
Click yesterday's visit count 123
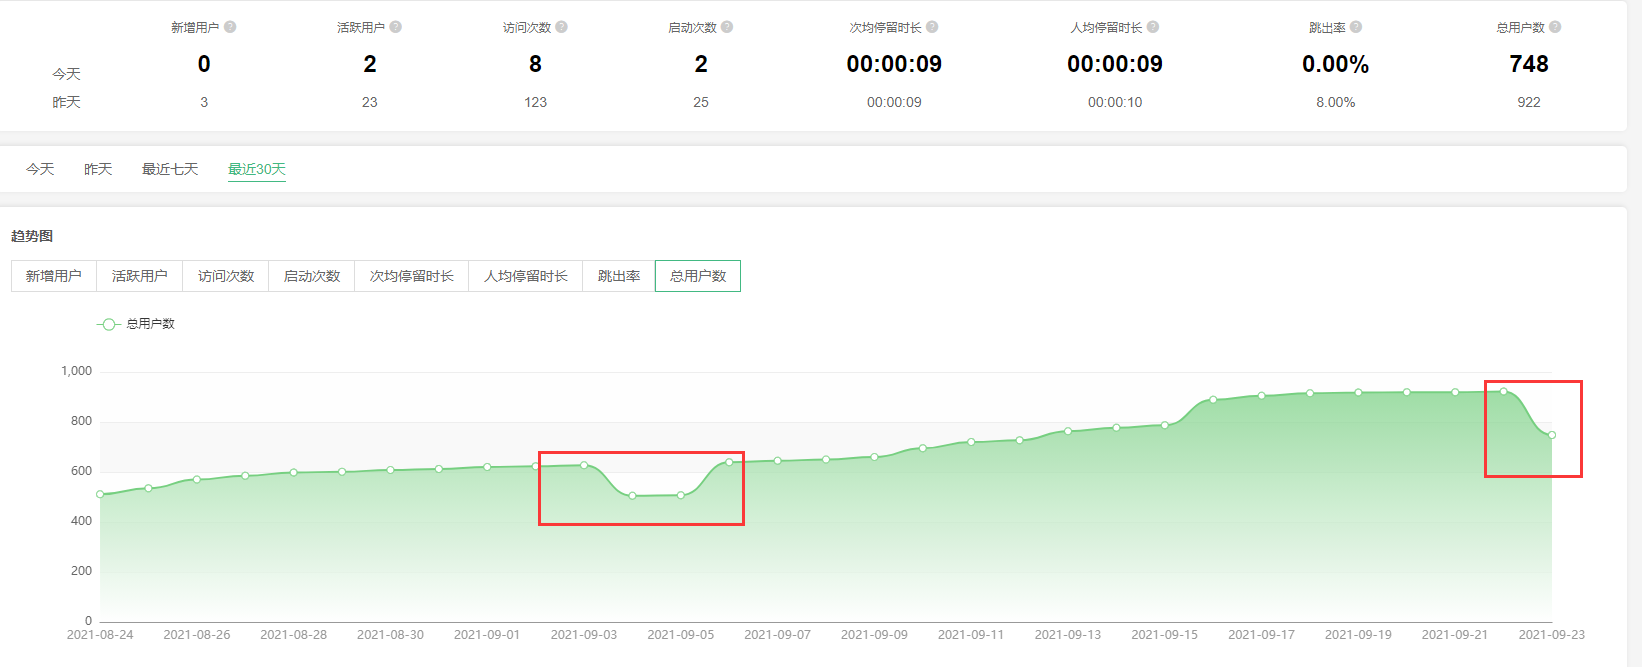(536, 102)
